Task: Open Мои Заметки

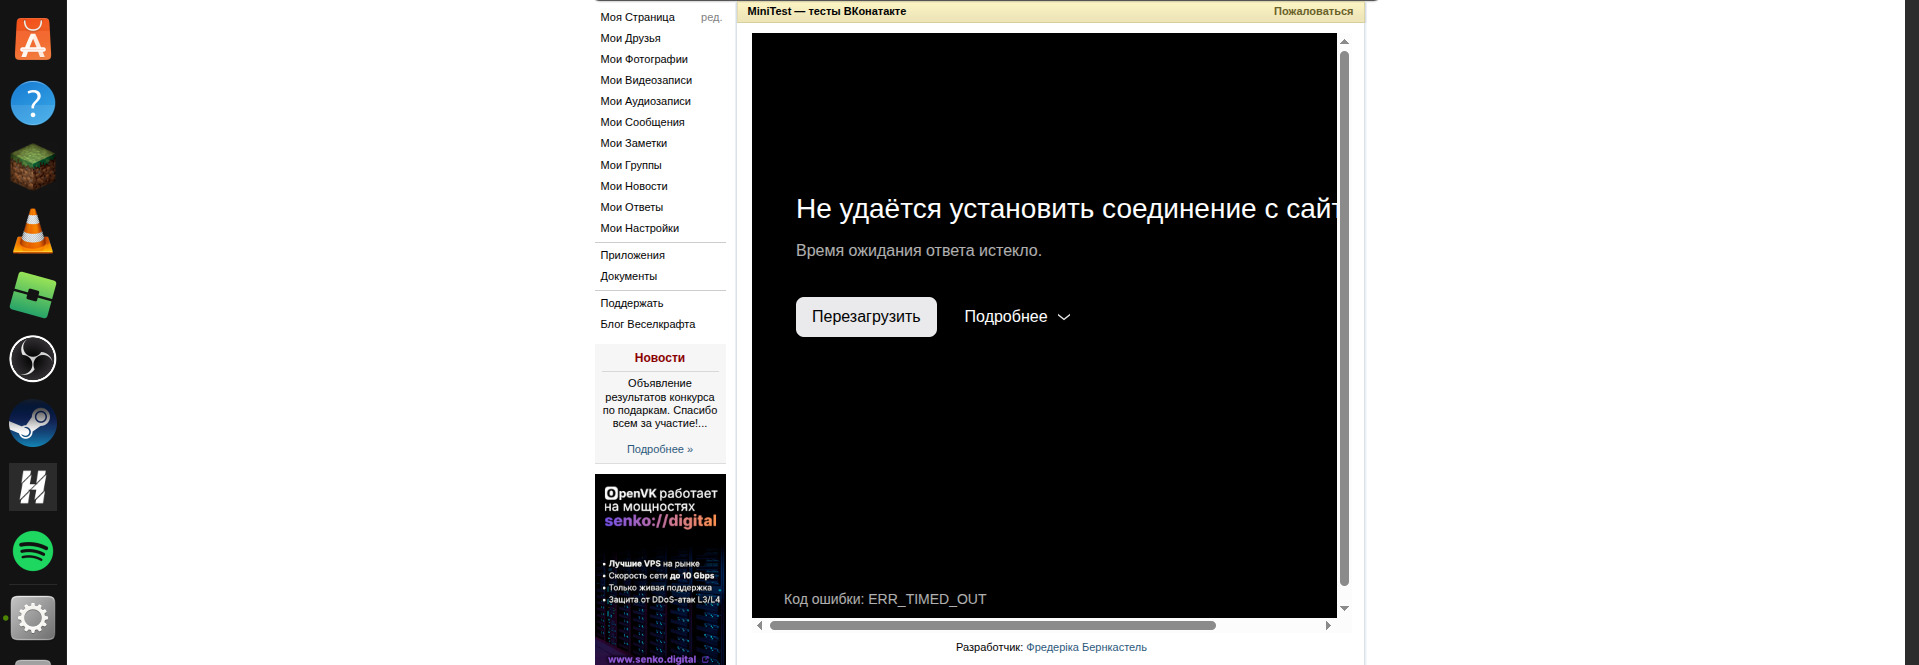Action: pyautogui.click(x=633, y=143)
